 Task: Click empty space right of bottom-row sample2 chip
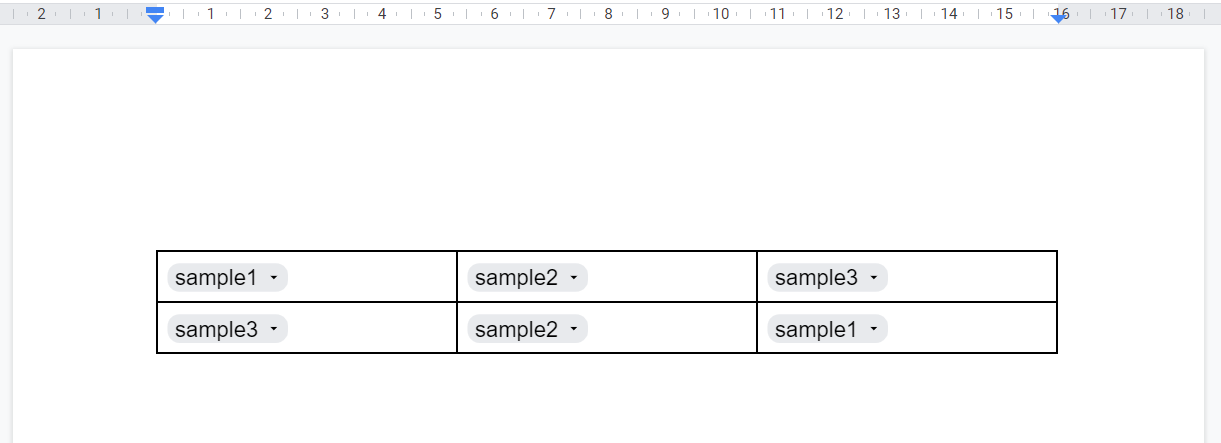(670, 328)
